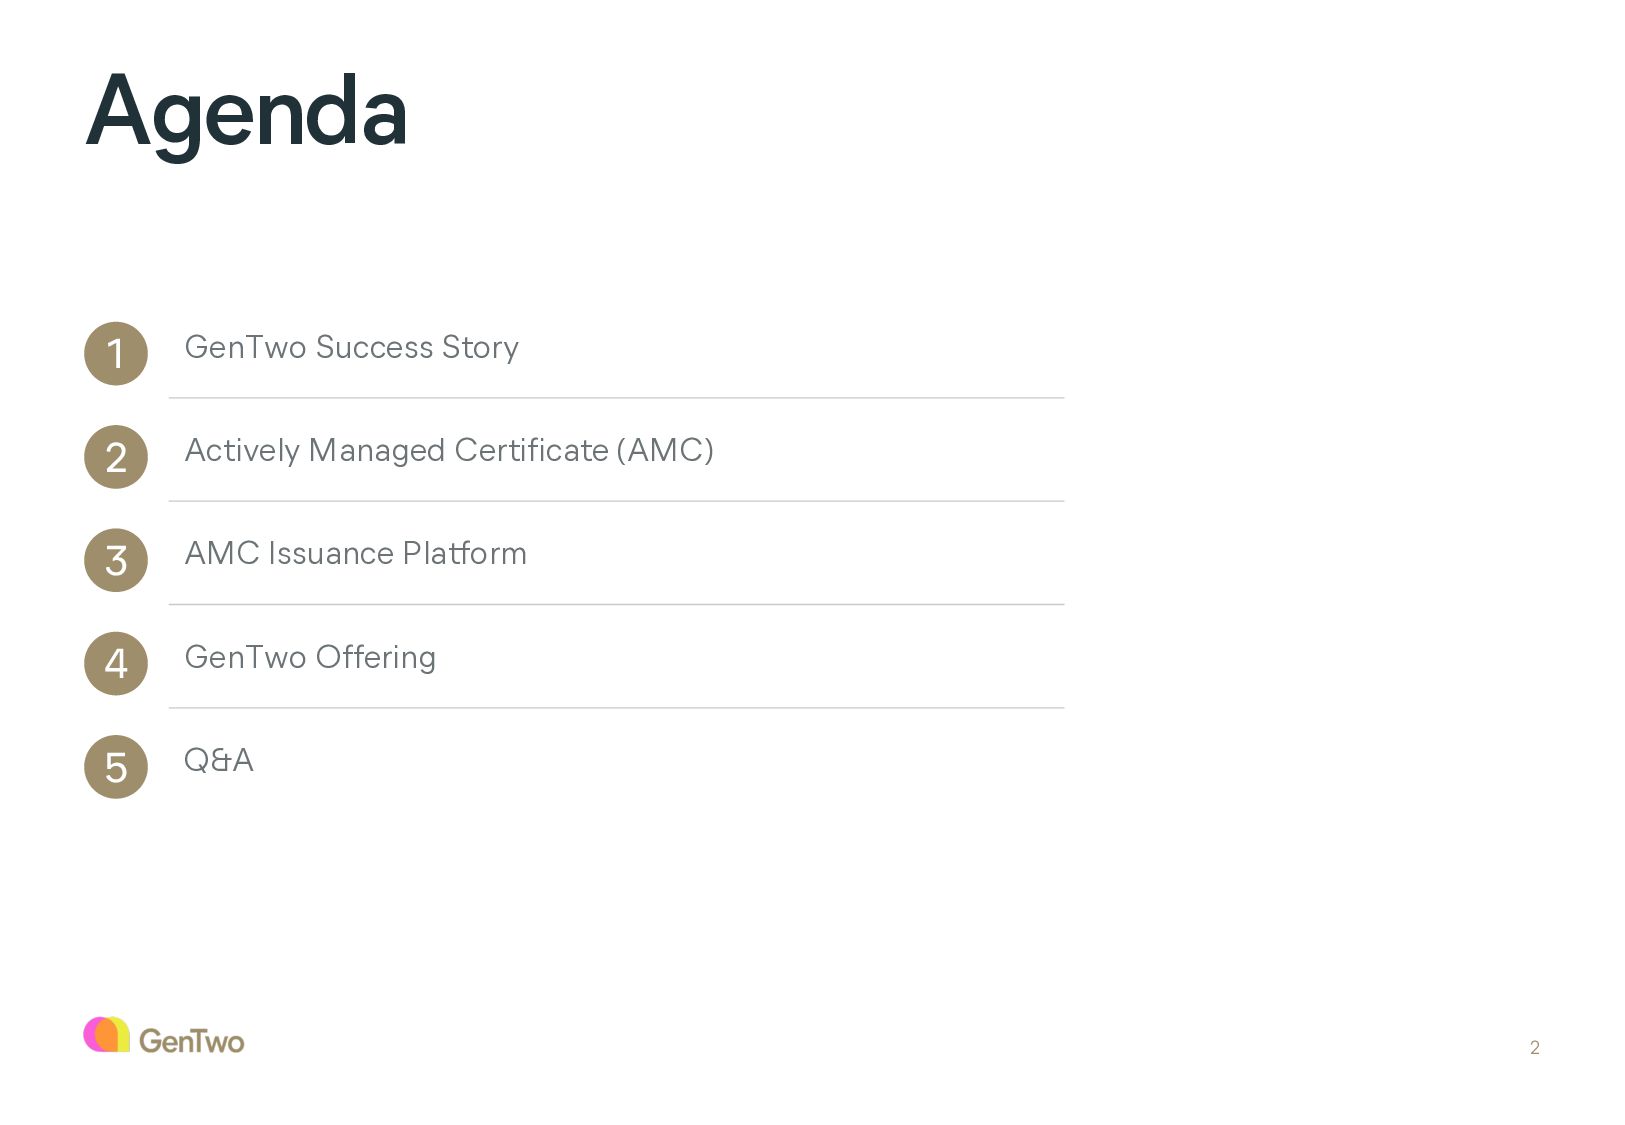Click the divider line under AMC Issuance Platform
This screenshot has width=1625, height=1125.
pos(616,604)
